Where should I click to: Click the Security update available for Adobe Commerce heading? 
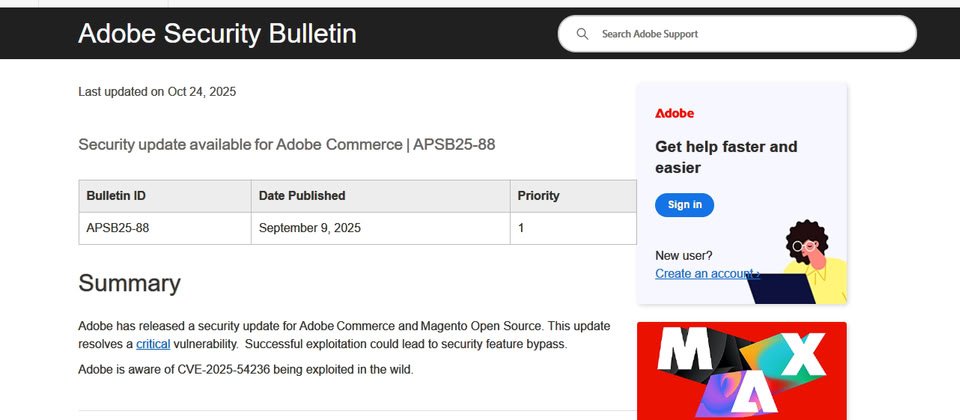point(286,145)
